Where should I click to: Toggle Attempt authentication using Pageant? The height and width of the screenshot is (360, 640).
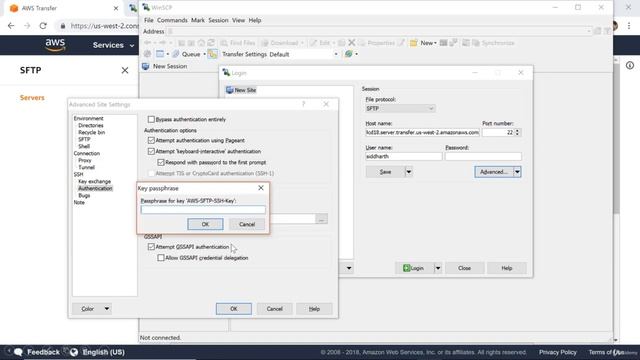pos(151,140)
